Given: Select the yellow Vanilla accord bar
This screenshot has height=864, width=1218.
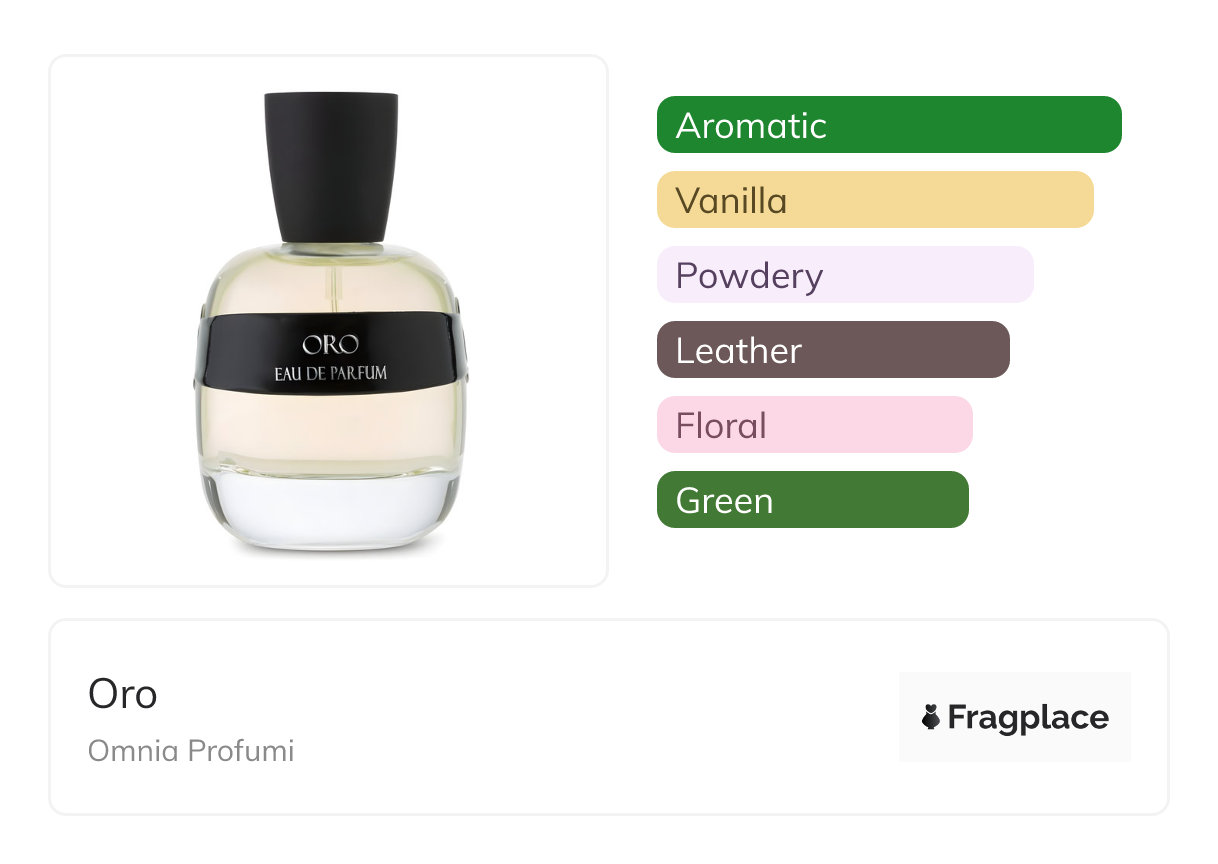Looking at the screenshot, I should pos(875,200).
